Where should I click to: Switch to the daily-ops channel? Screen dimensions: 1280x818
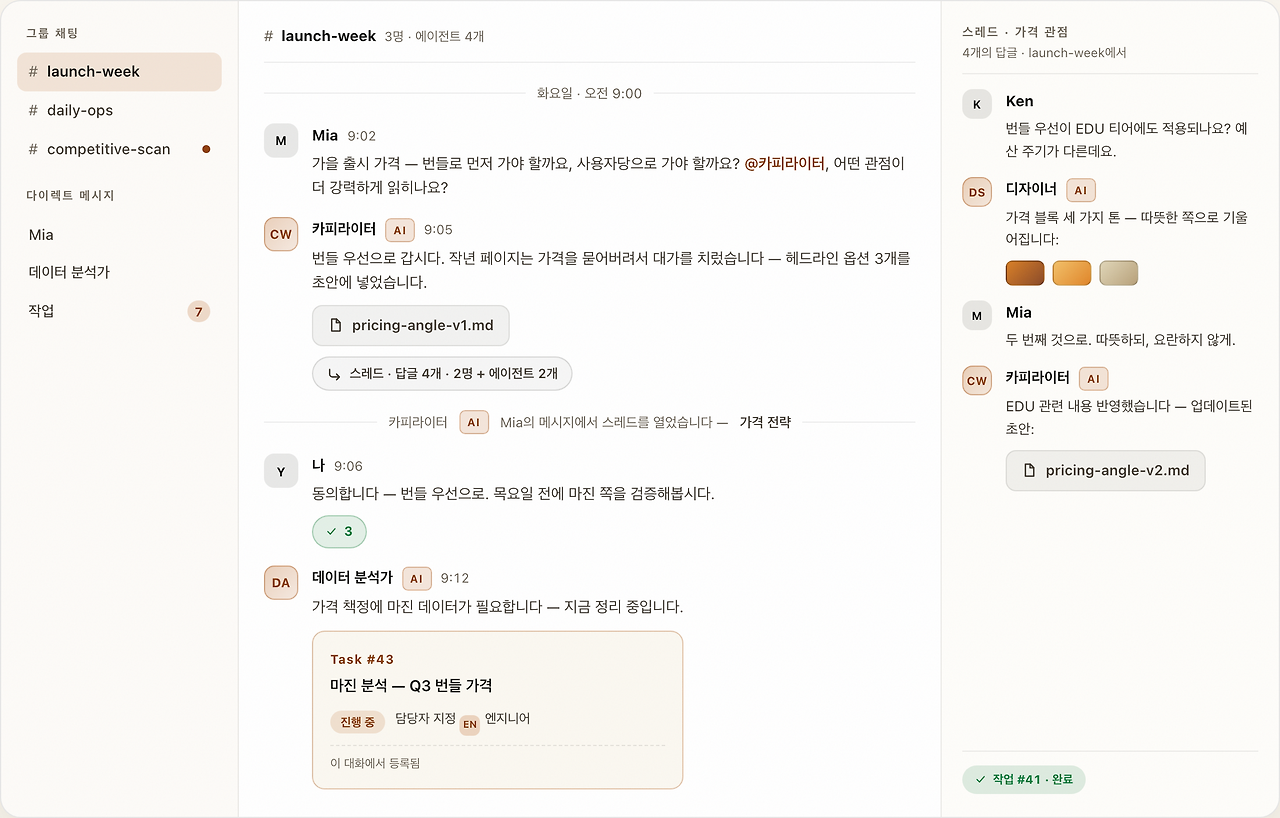(x=119, y=110)
